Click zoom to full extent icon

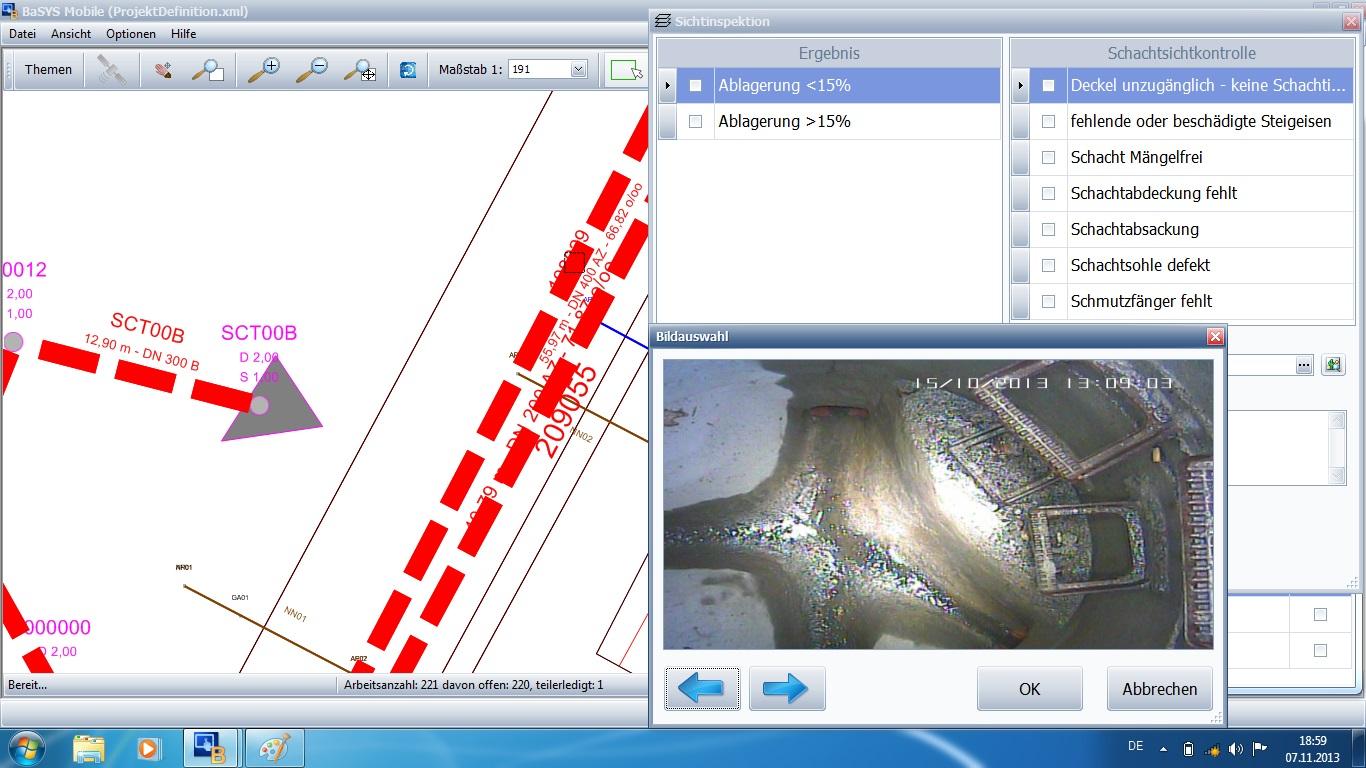click(359, 70)
